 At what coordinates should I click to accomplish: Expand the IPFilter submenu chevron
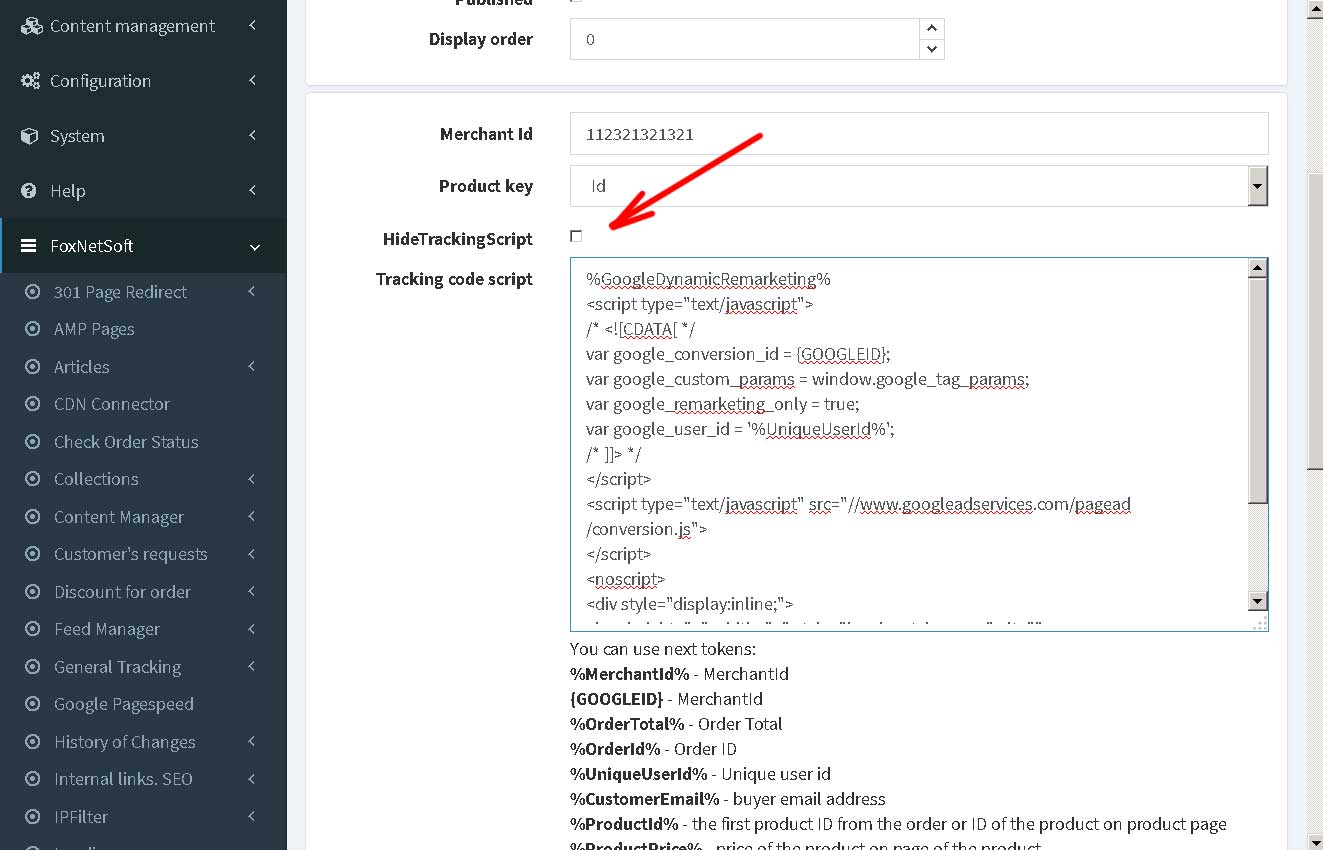click(252, 816)
